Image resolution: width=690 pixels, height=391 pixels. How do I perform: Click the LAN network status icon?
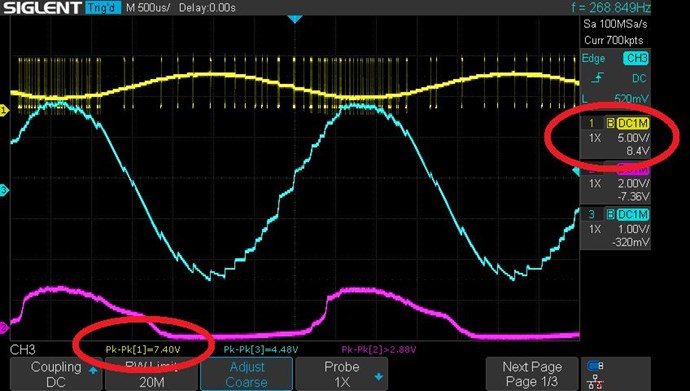click(x=595, y=381)
